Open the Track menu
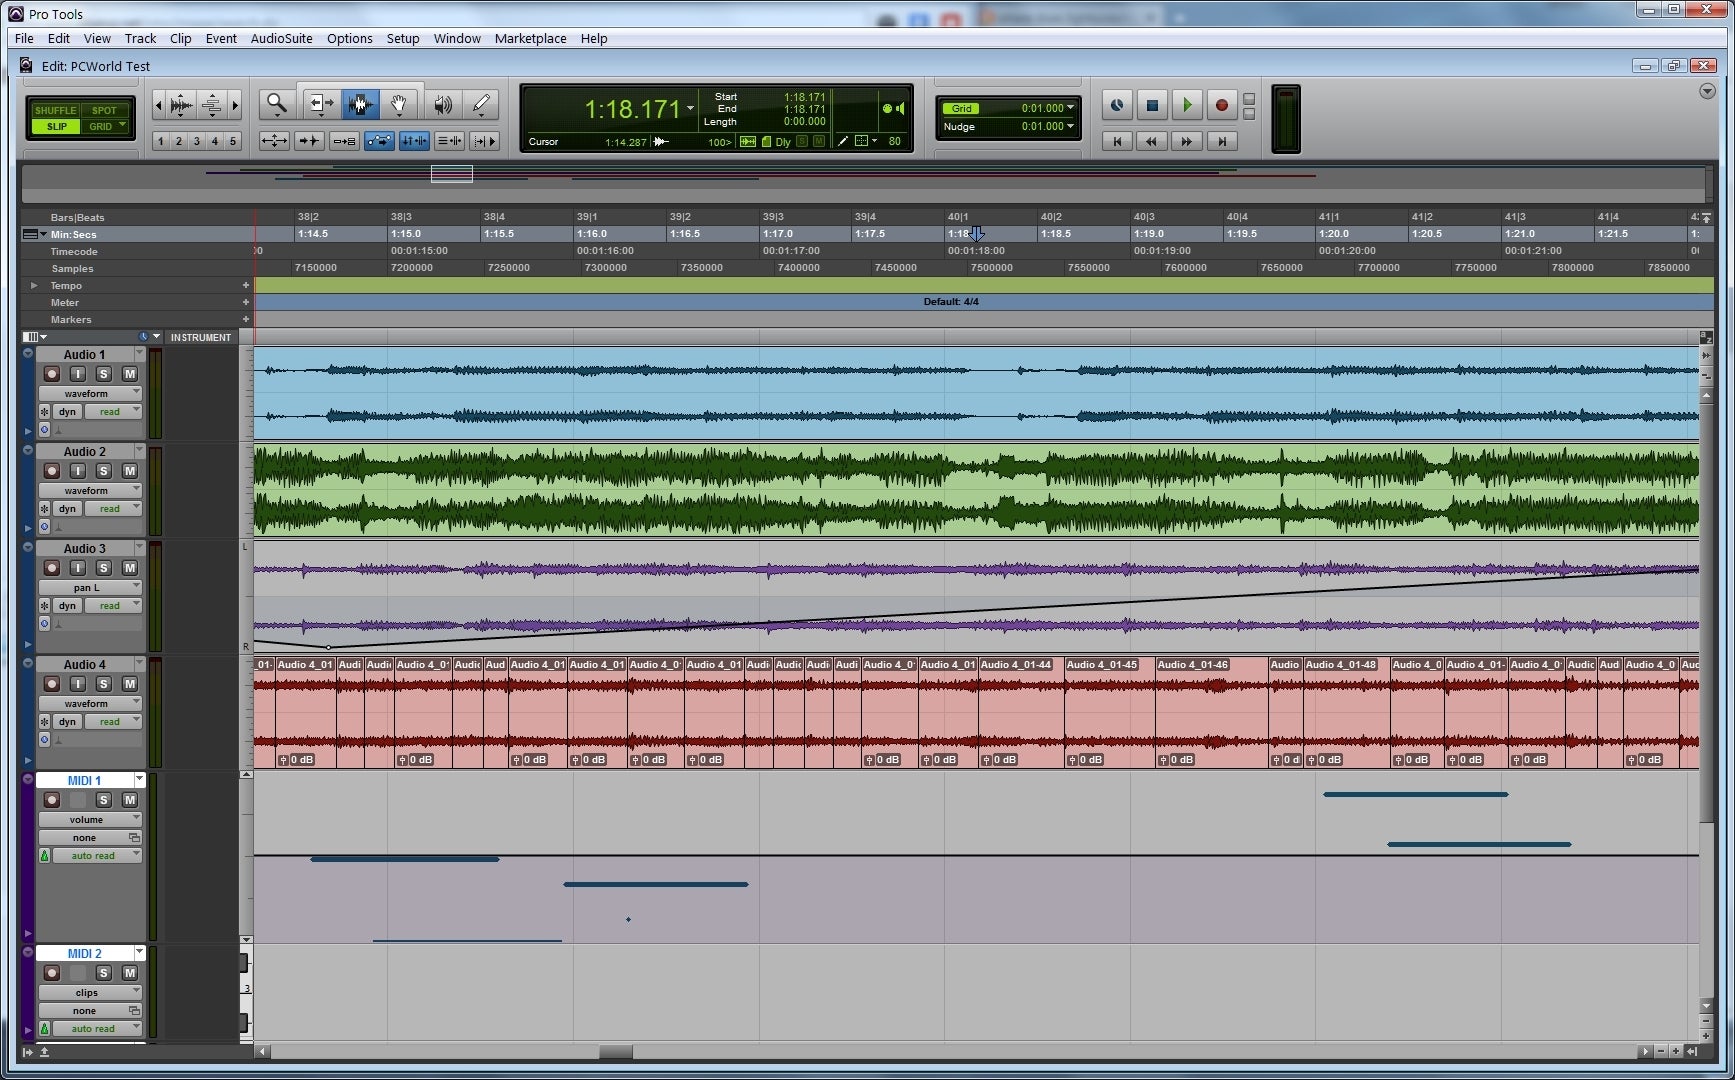This screenshot has height=1080, width=1735. [140, 38]
